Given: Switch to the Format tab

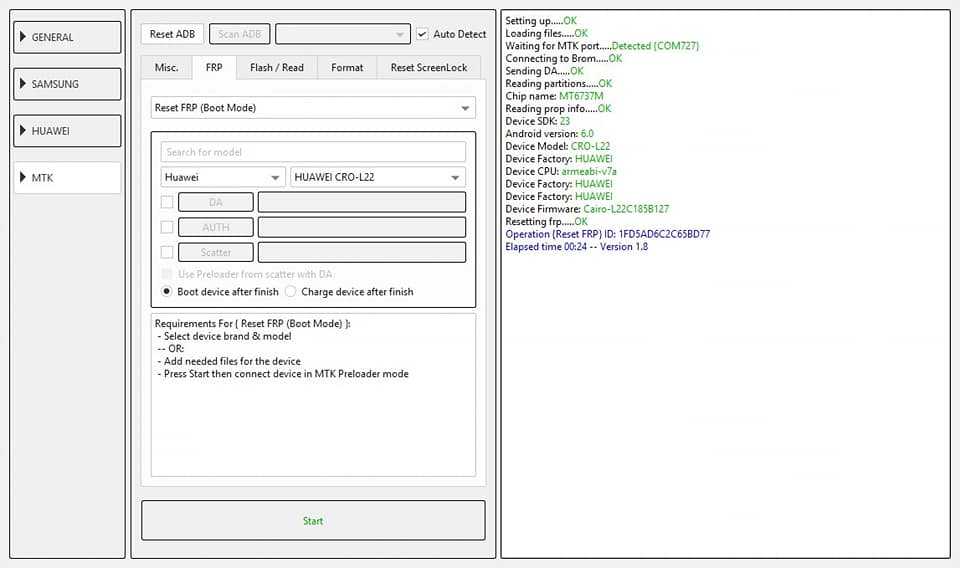Looking at the screenshot, I should click(x=347, y=67).
